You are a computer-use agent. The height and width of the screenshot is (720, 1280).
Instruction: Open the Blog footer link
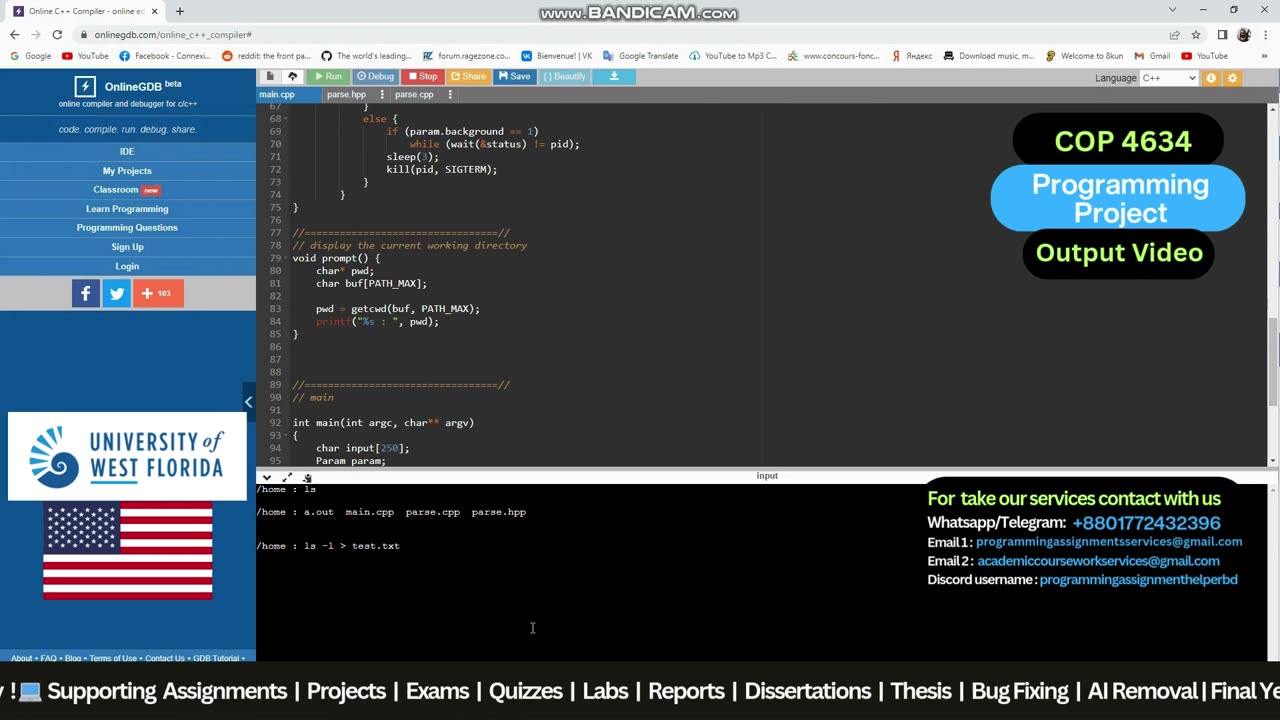[73, 658]
